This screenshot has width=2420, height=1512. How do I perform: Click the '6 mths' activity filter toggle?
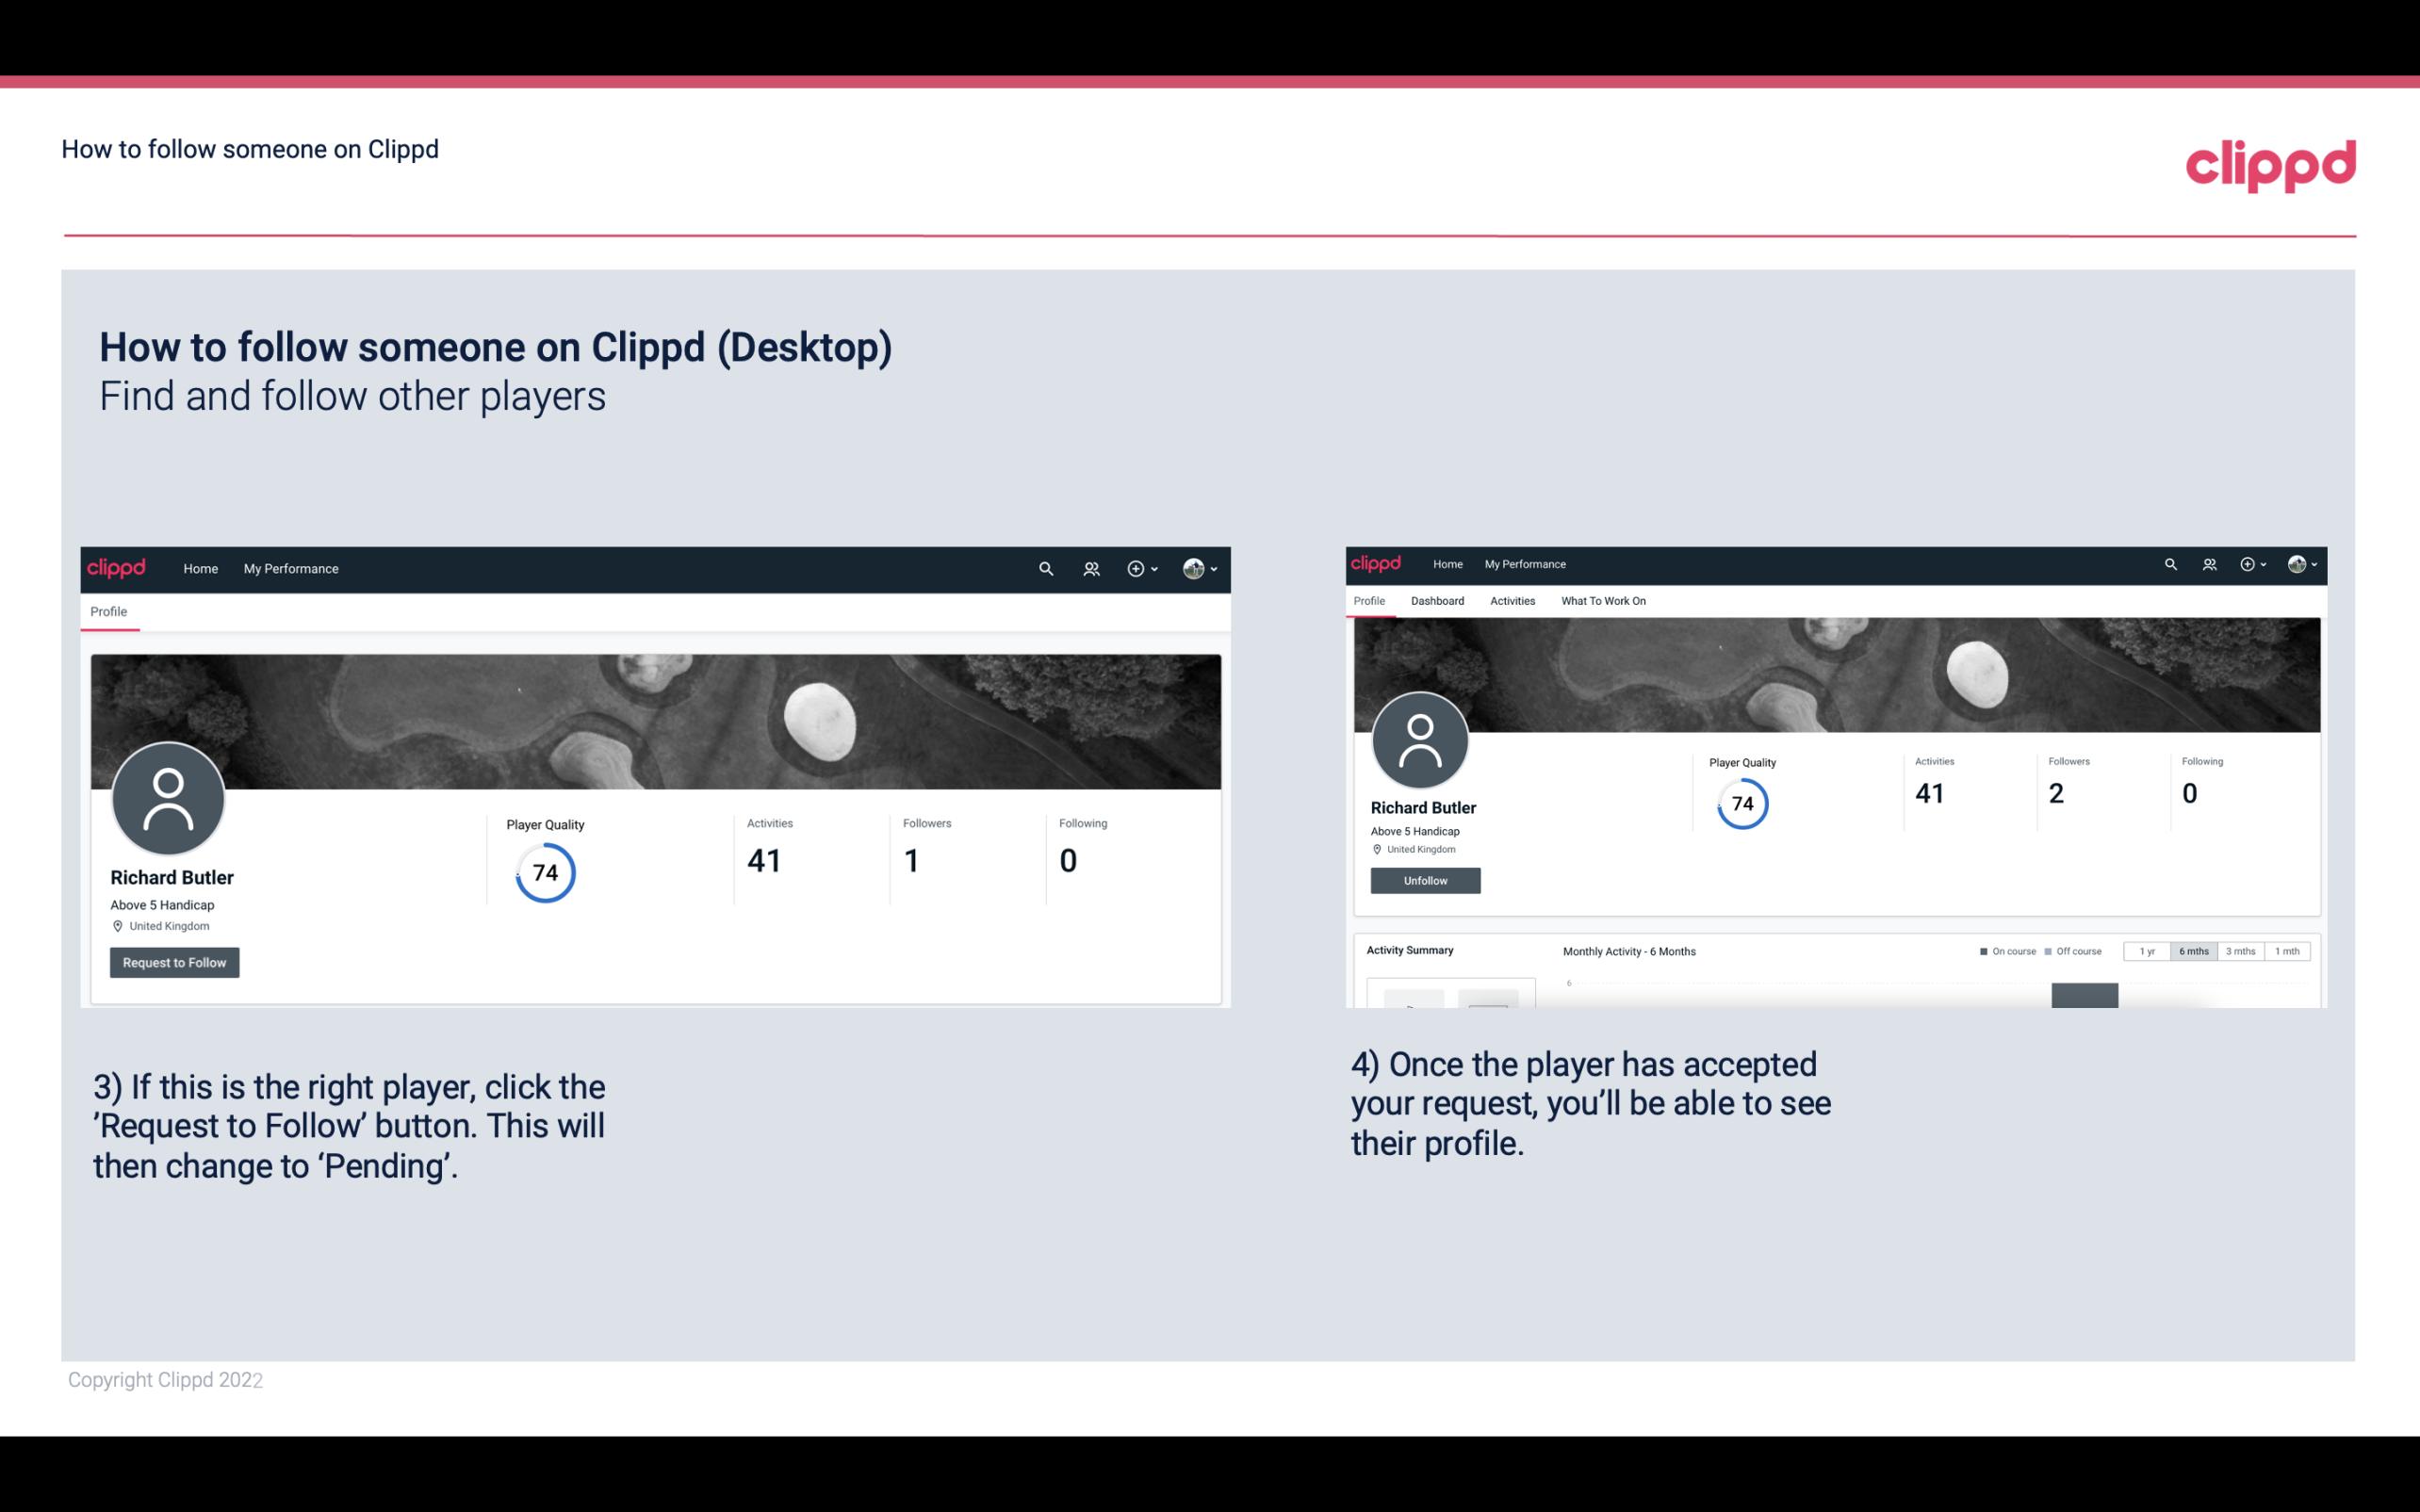[x=2192, y=951]
